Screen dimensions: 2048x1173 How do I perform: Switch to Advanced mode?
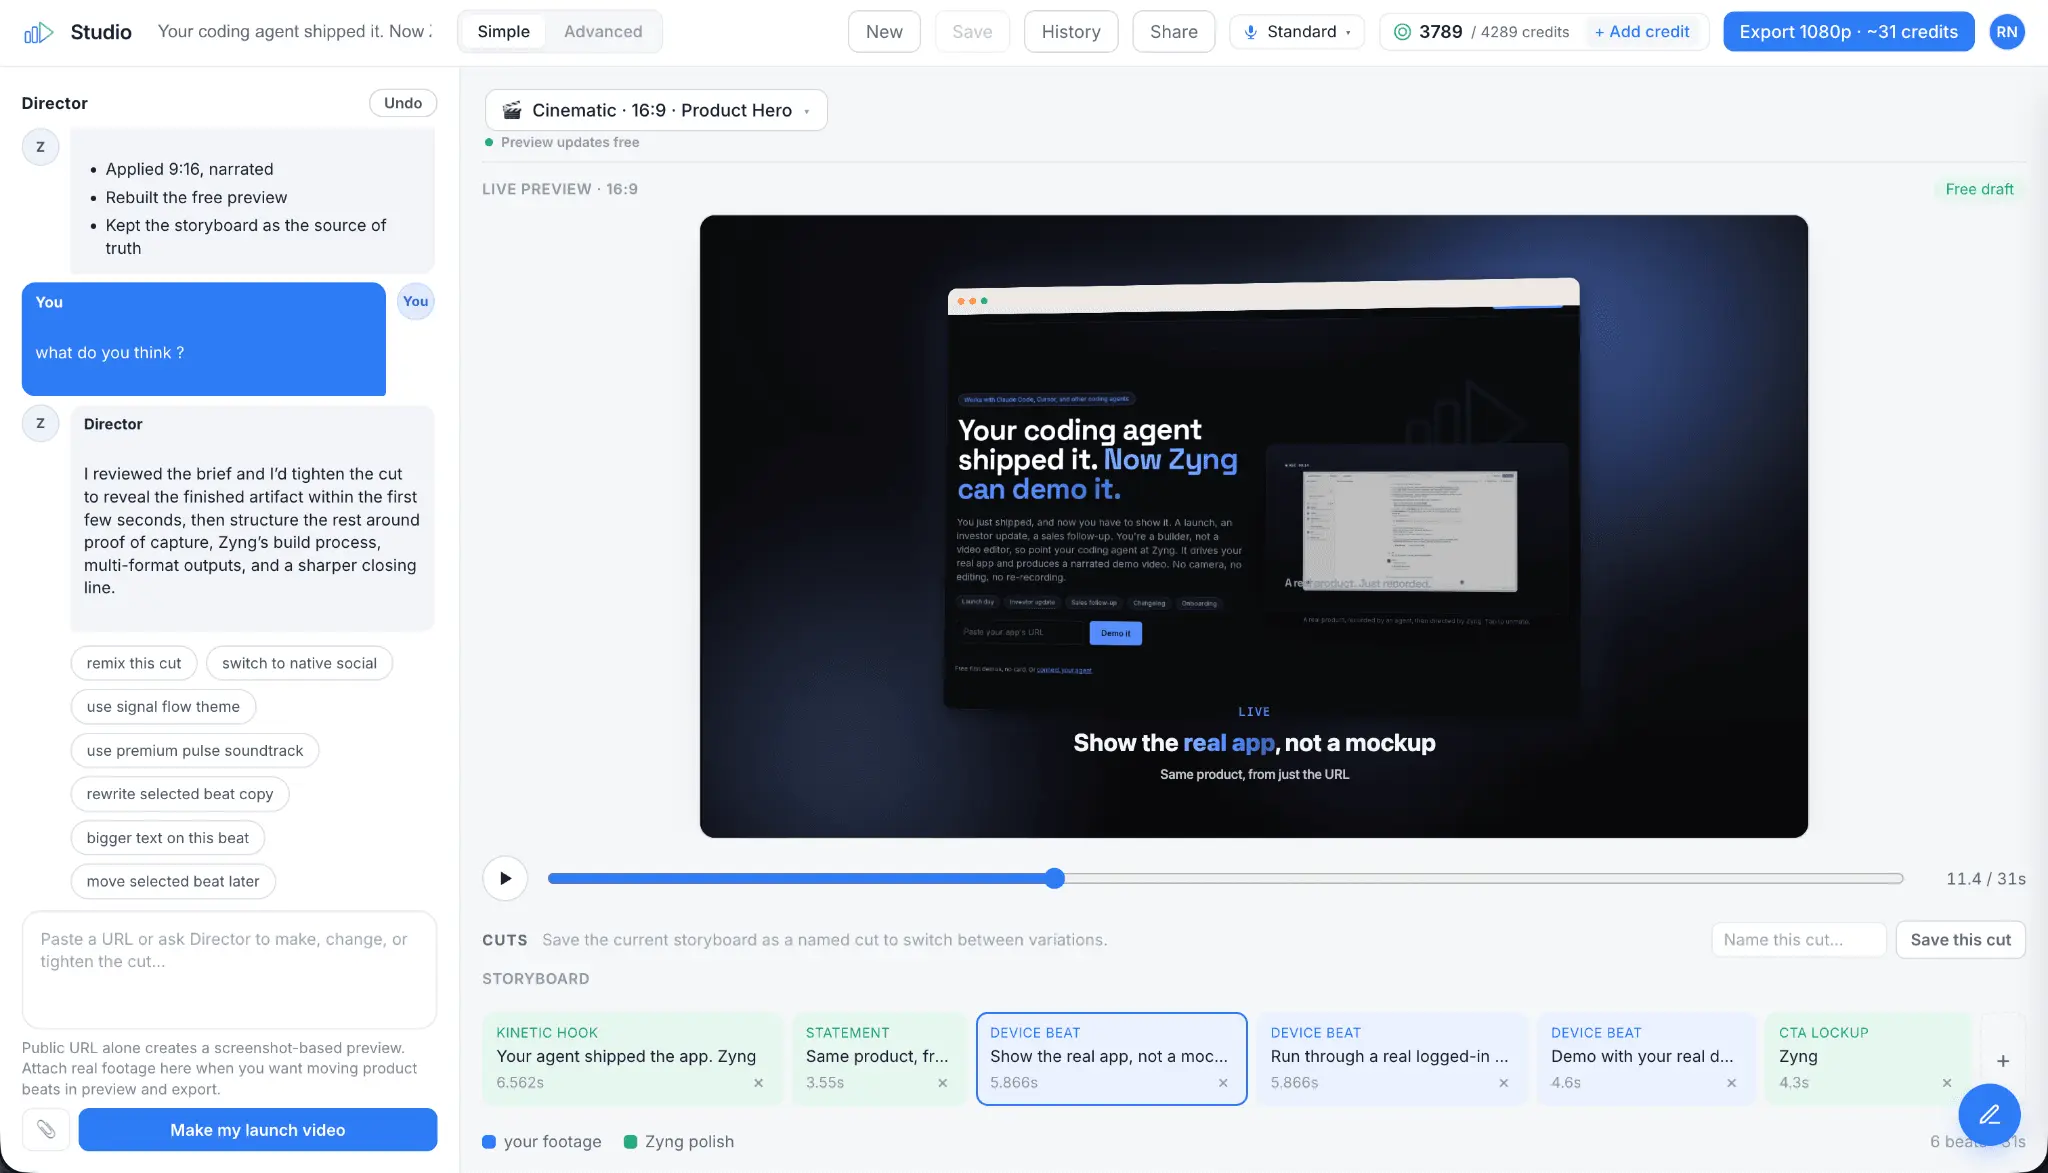[x=603, y=32]
